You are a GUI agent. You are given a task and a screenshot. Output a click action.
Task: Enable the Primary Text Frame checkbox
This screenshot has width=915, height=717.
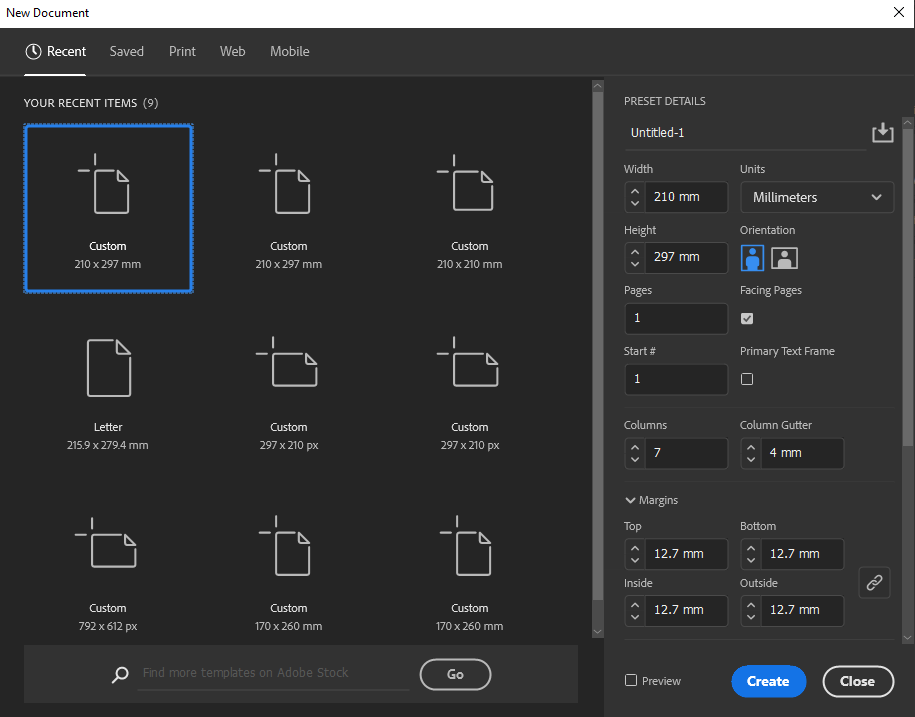click(747, 379)
